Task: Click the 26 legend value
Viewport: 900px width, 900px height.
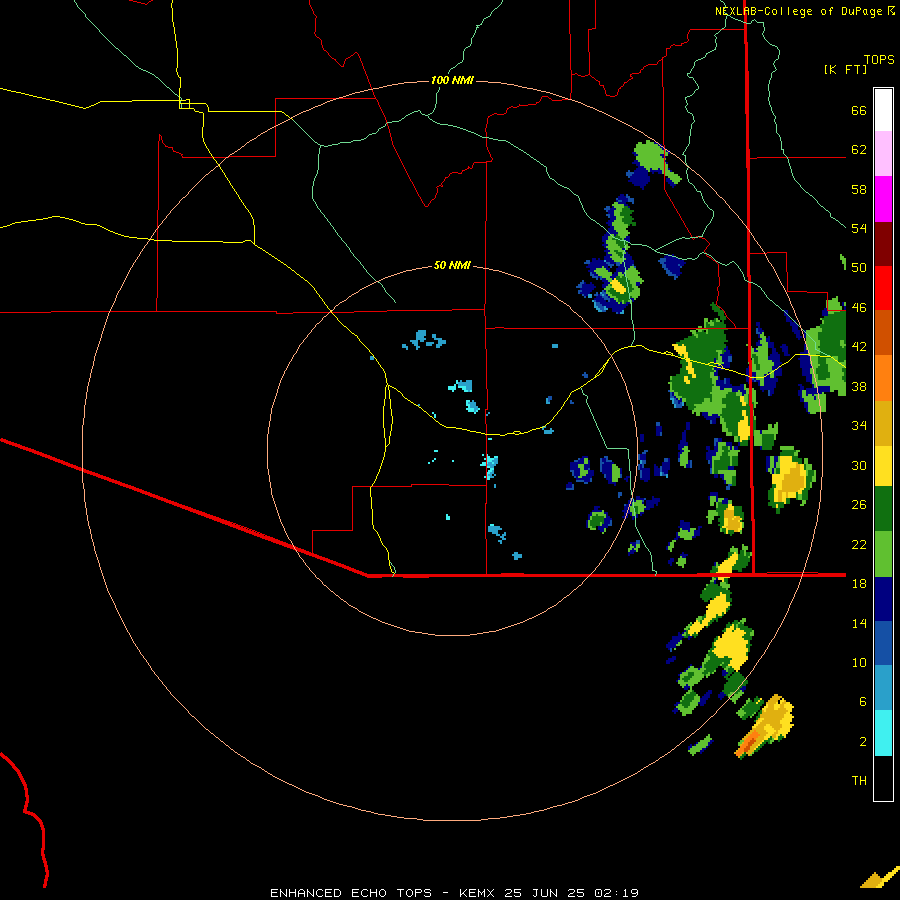Action: (859, 505)
